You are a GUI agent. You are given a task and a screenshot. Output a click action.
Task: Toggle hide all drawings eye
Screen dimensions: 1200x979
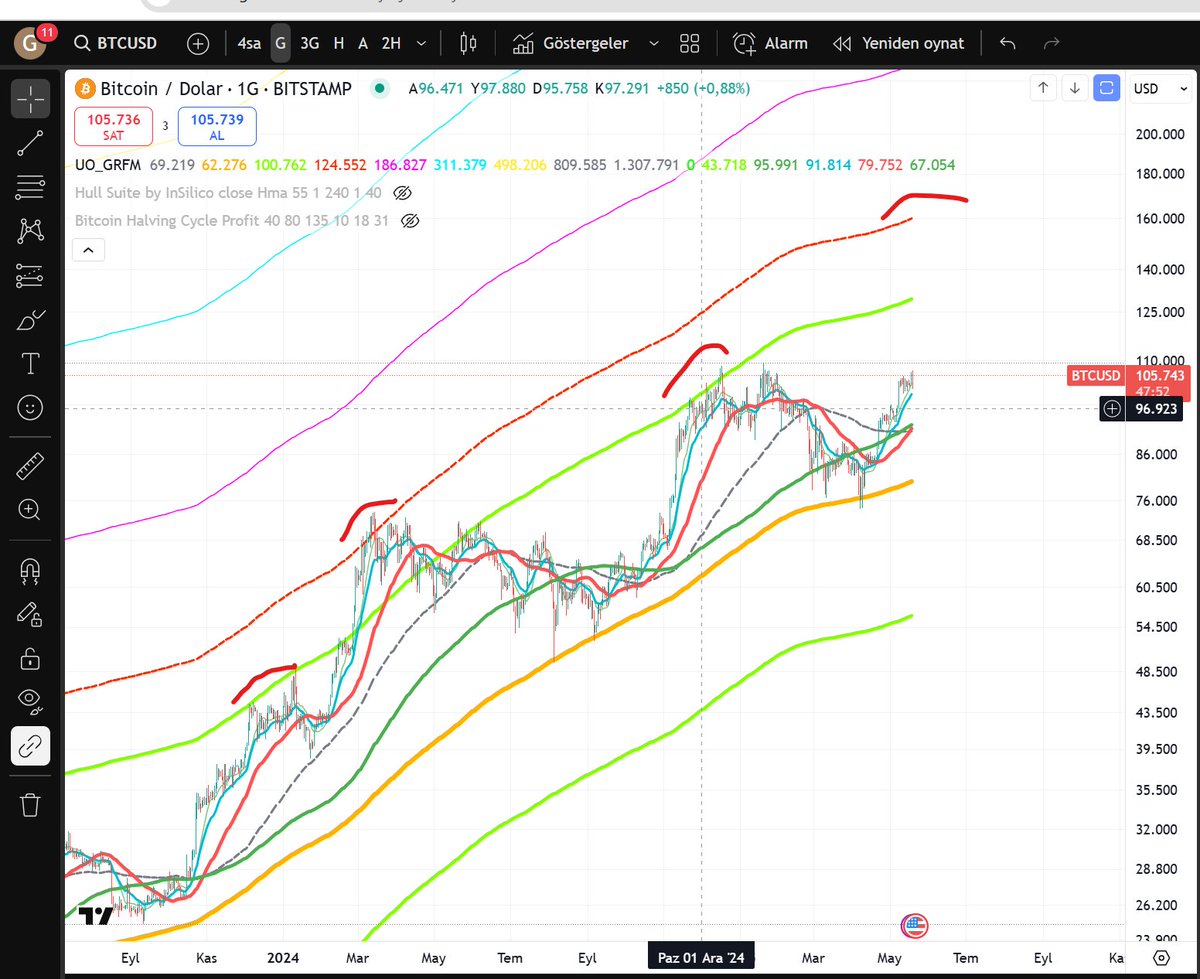pyautogui.click(x=31, y=702)
